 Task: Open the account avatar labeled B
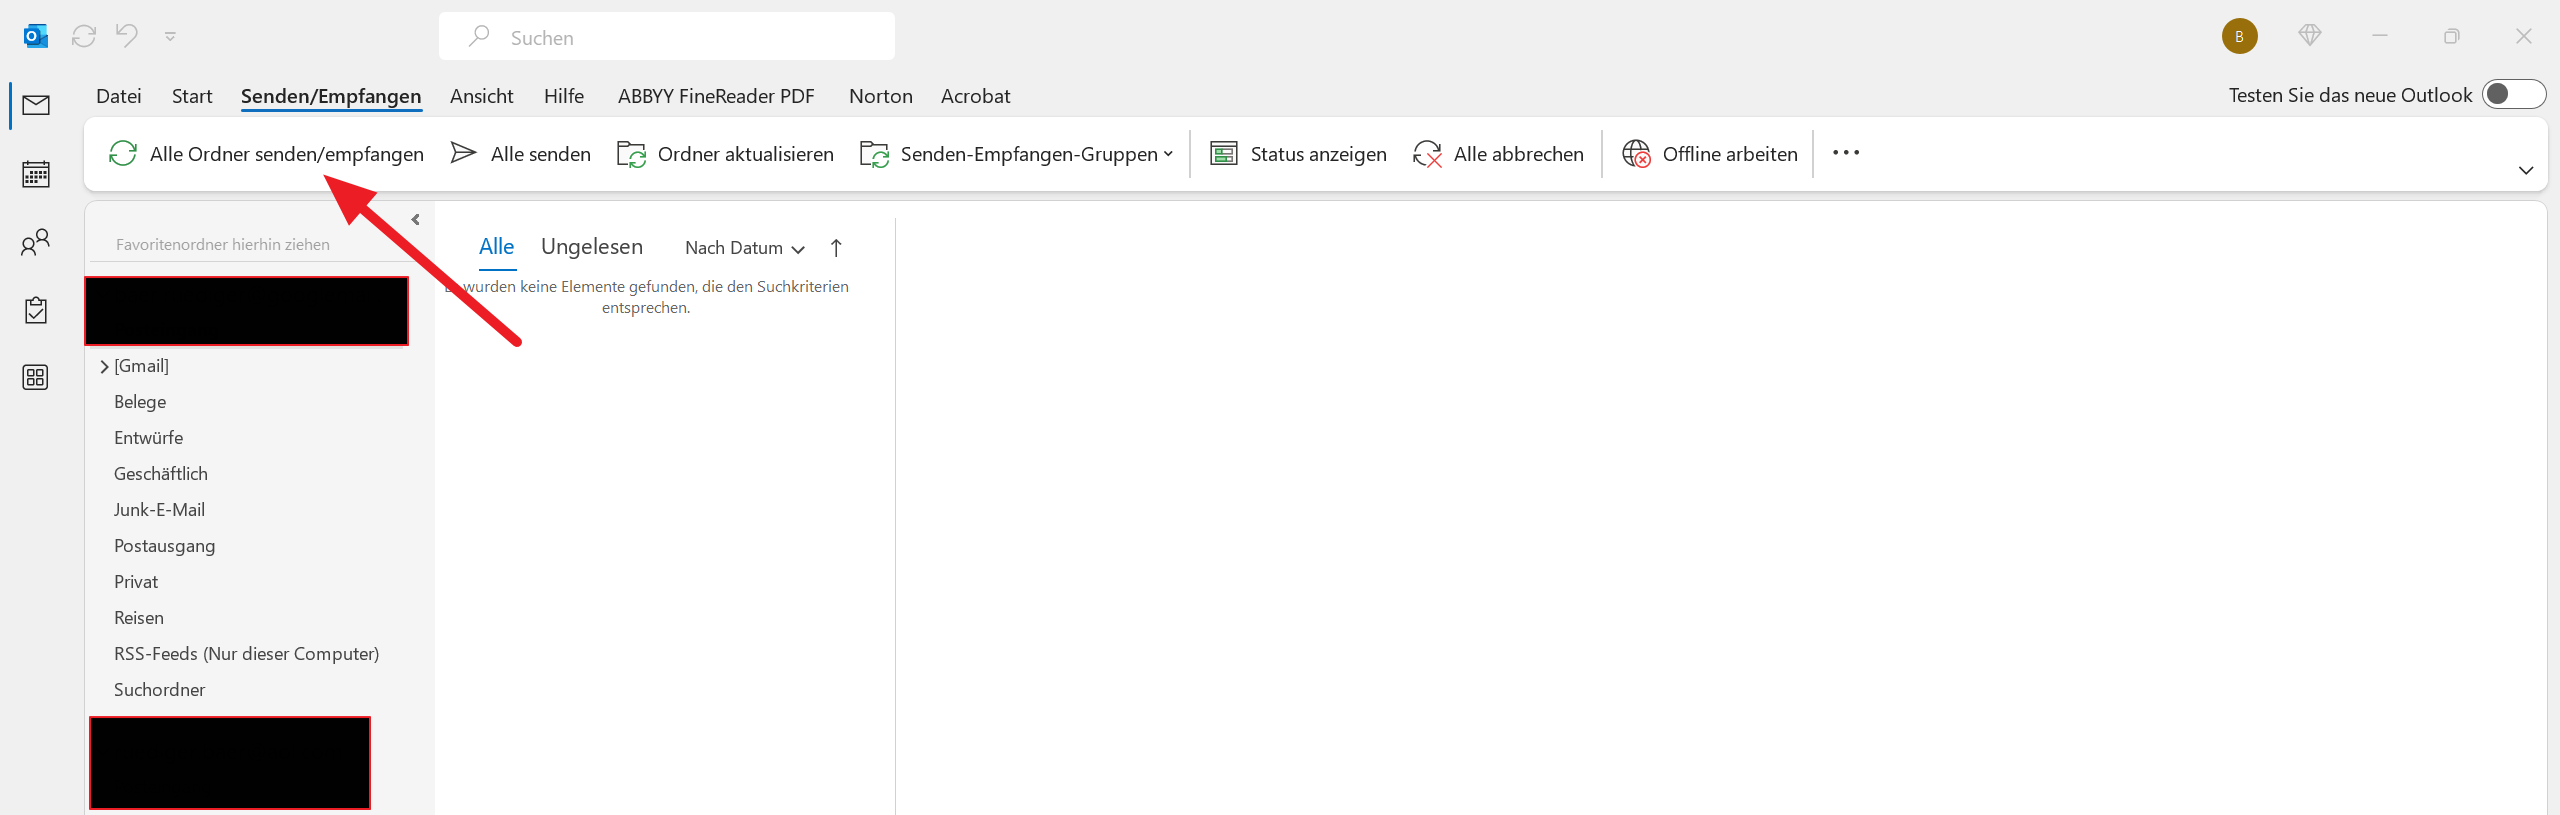2239,36
